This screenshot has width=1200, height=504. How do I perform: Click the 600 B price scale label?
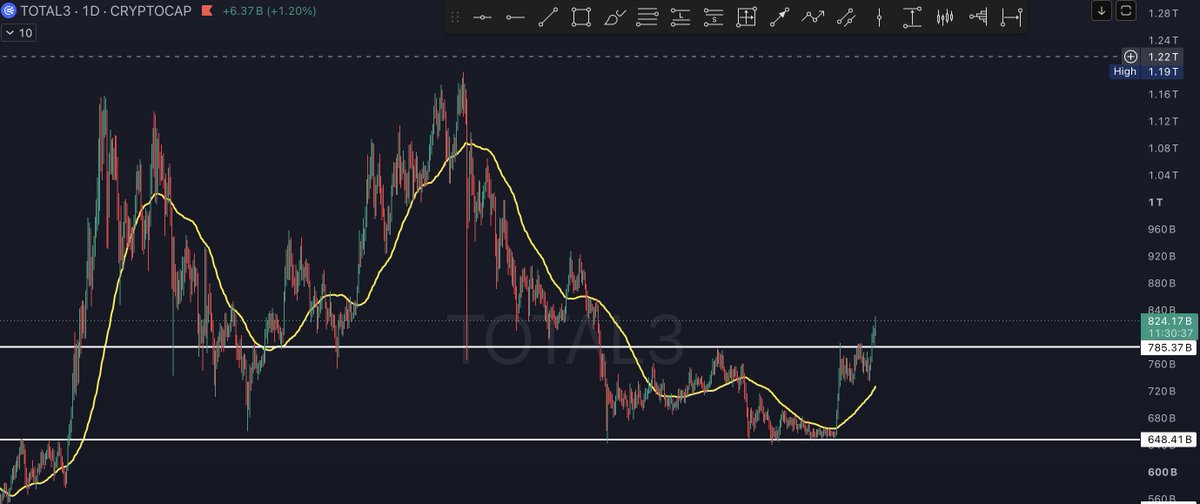(1161, 472)
